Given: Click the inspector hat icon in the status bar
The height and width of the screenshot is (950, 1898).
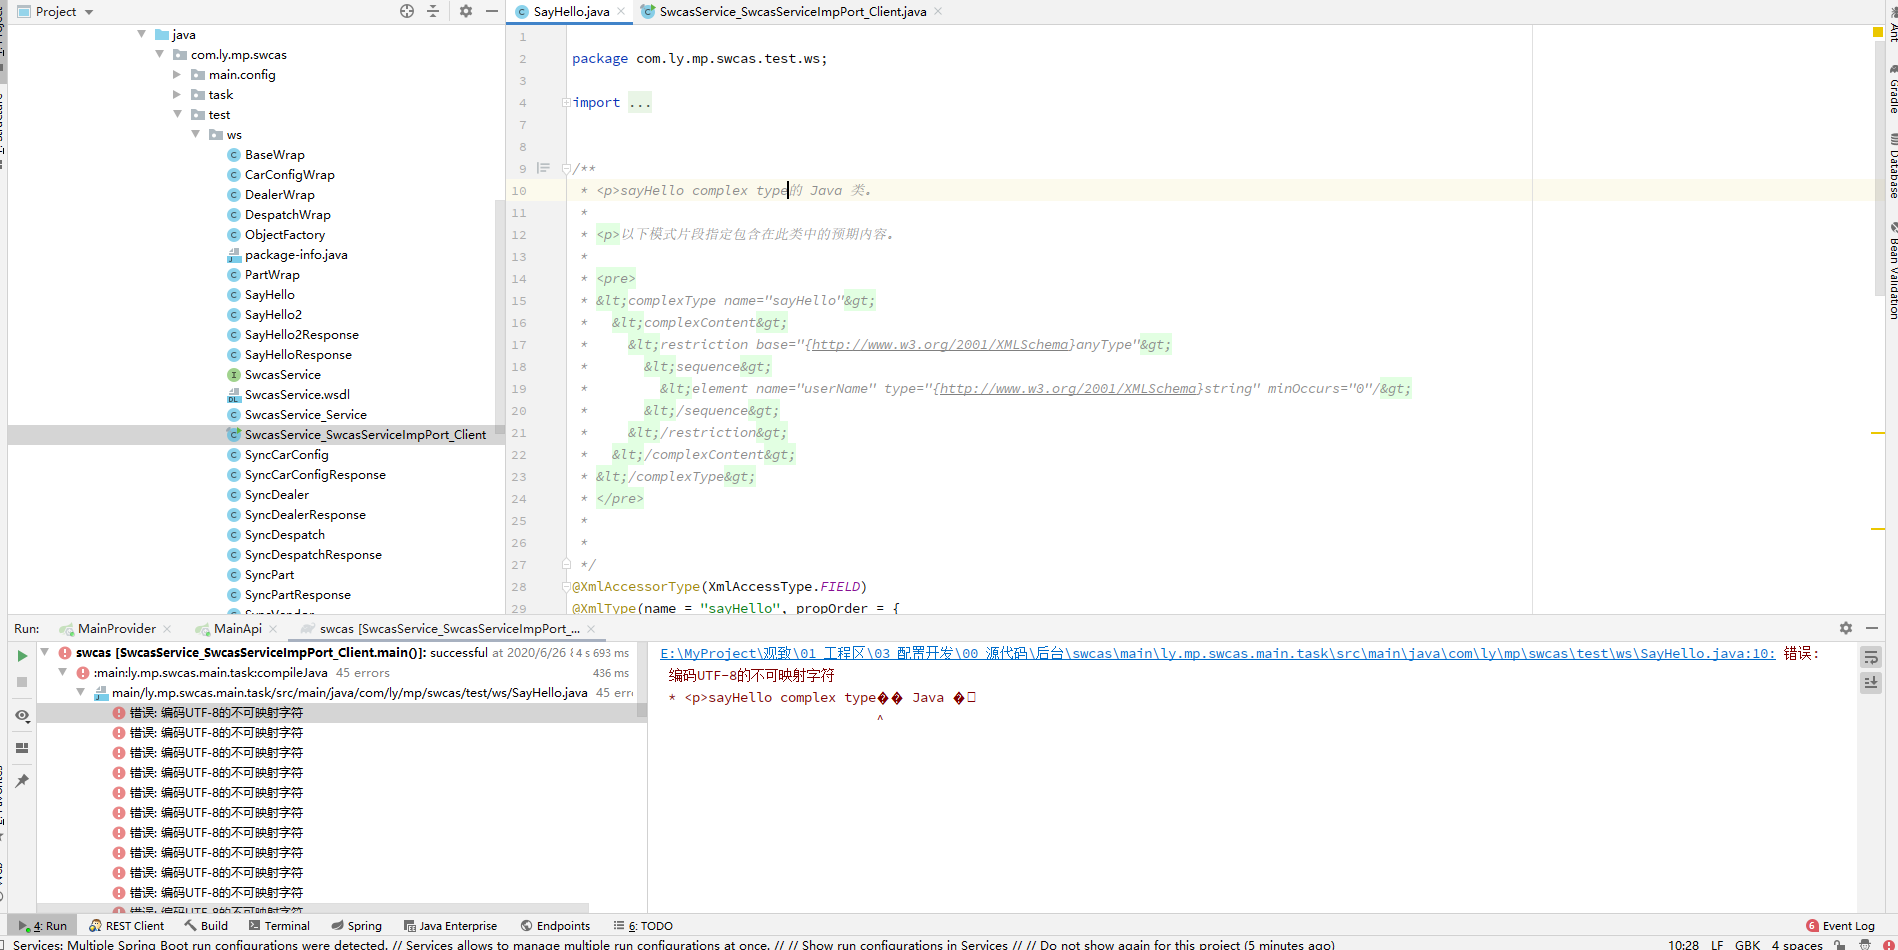Looking at the screenshot, I should [x=1865, y=944].
